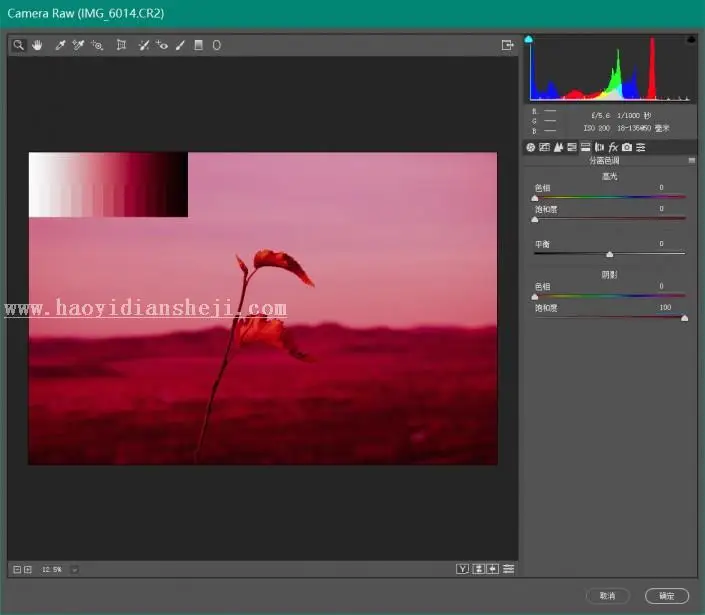Select the Zoom tool
This screenshot has height=615, width=705.
[18, 45]
